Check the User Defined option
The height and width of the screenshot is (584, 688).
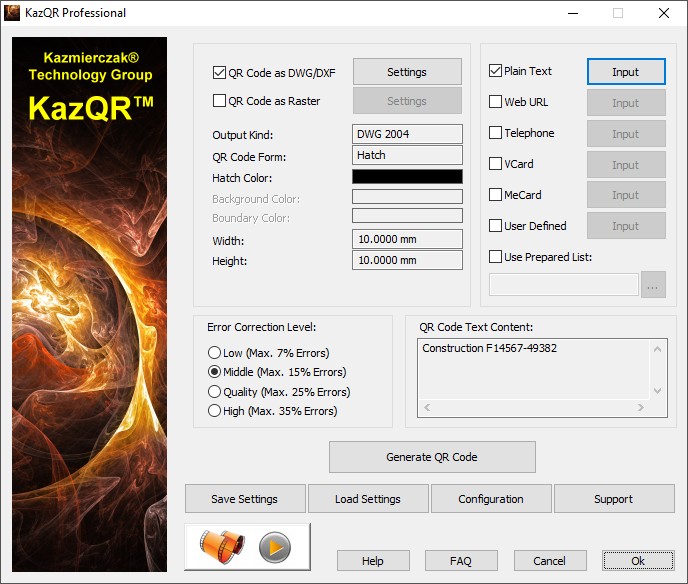tap(495, 226)
